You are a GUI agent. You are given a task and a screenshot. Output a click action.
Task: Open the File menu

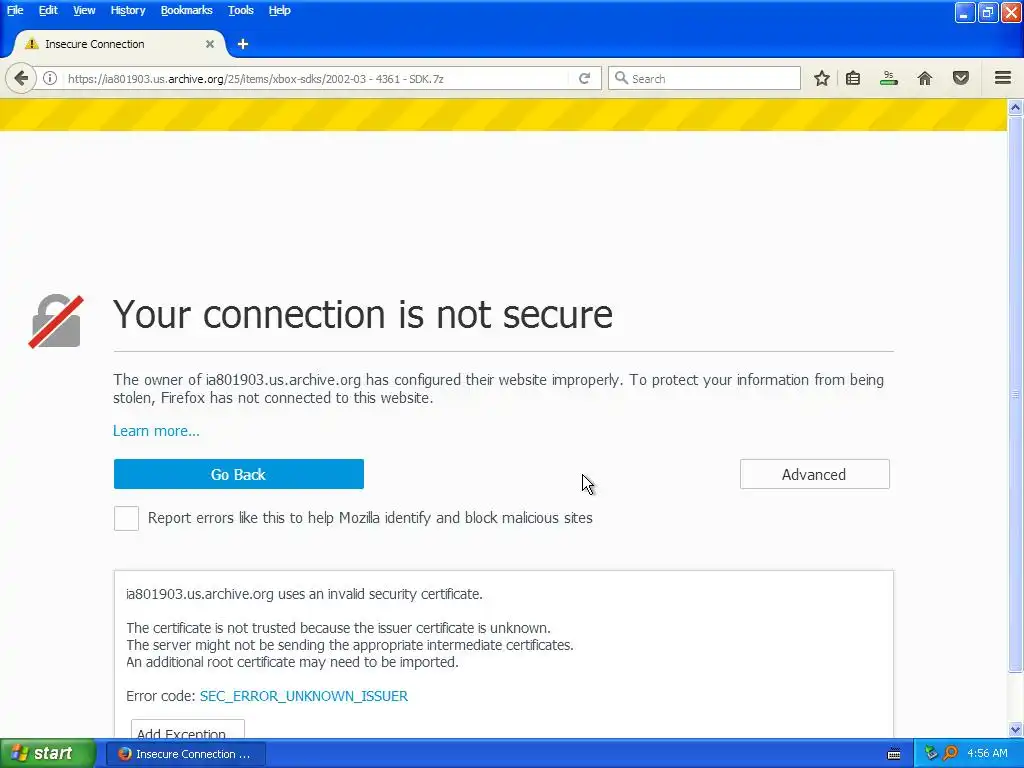[x=15, y=10]
